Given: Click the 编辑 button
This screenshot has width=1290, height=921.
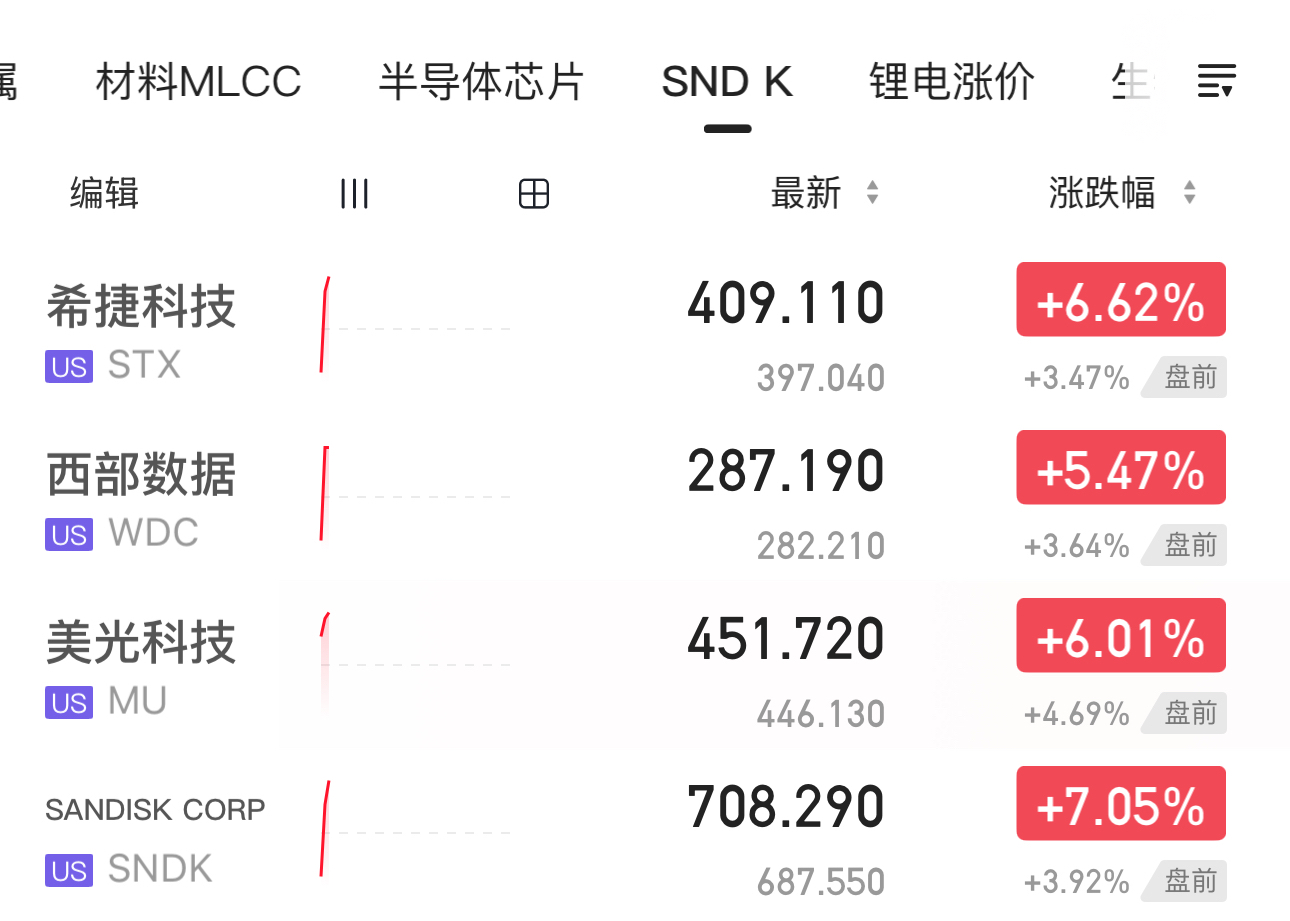Looking at the screenshot, I should 104,193.
